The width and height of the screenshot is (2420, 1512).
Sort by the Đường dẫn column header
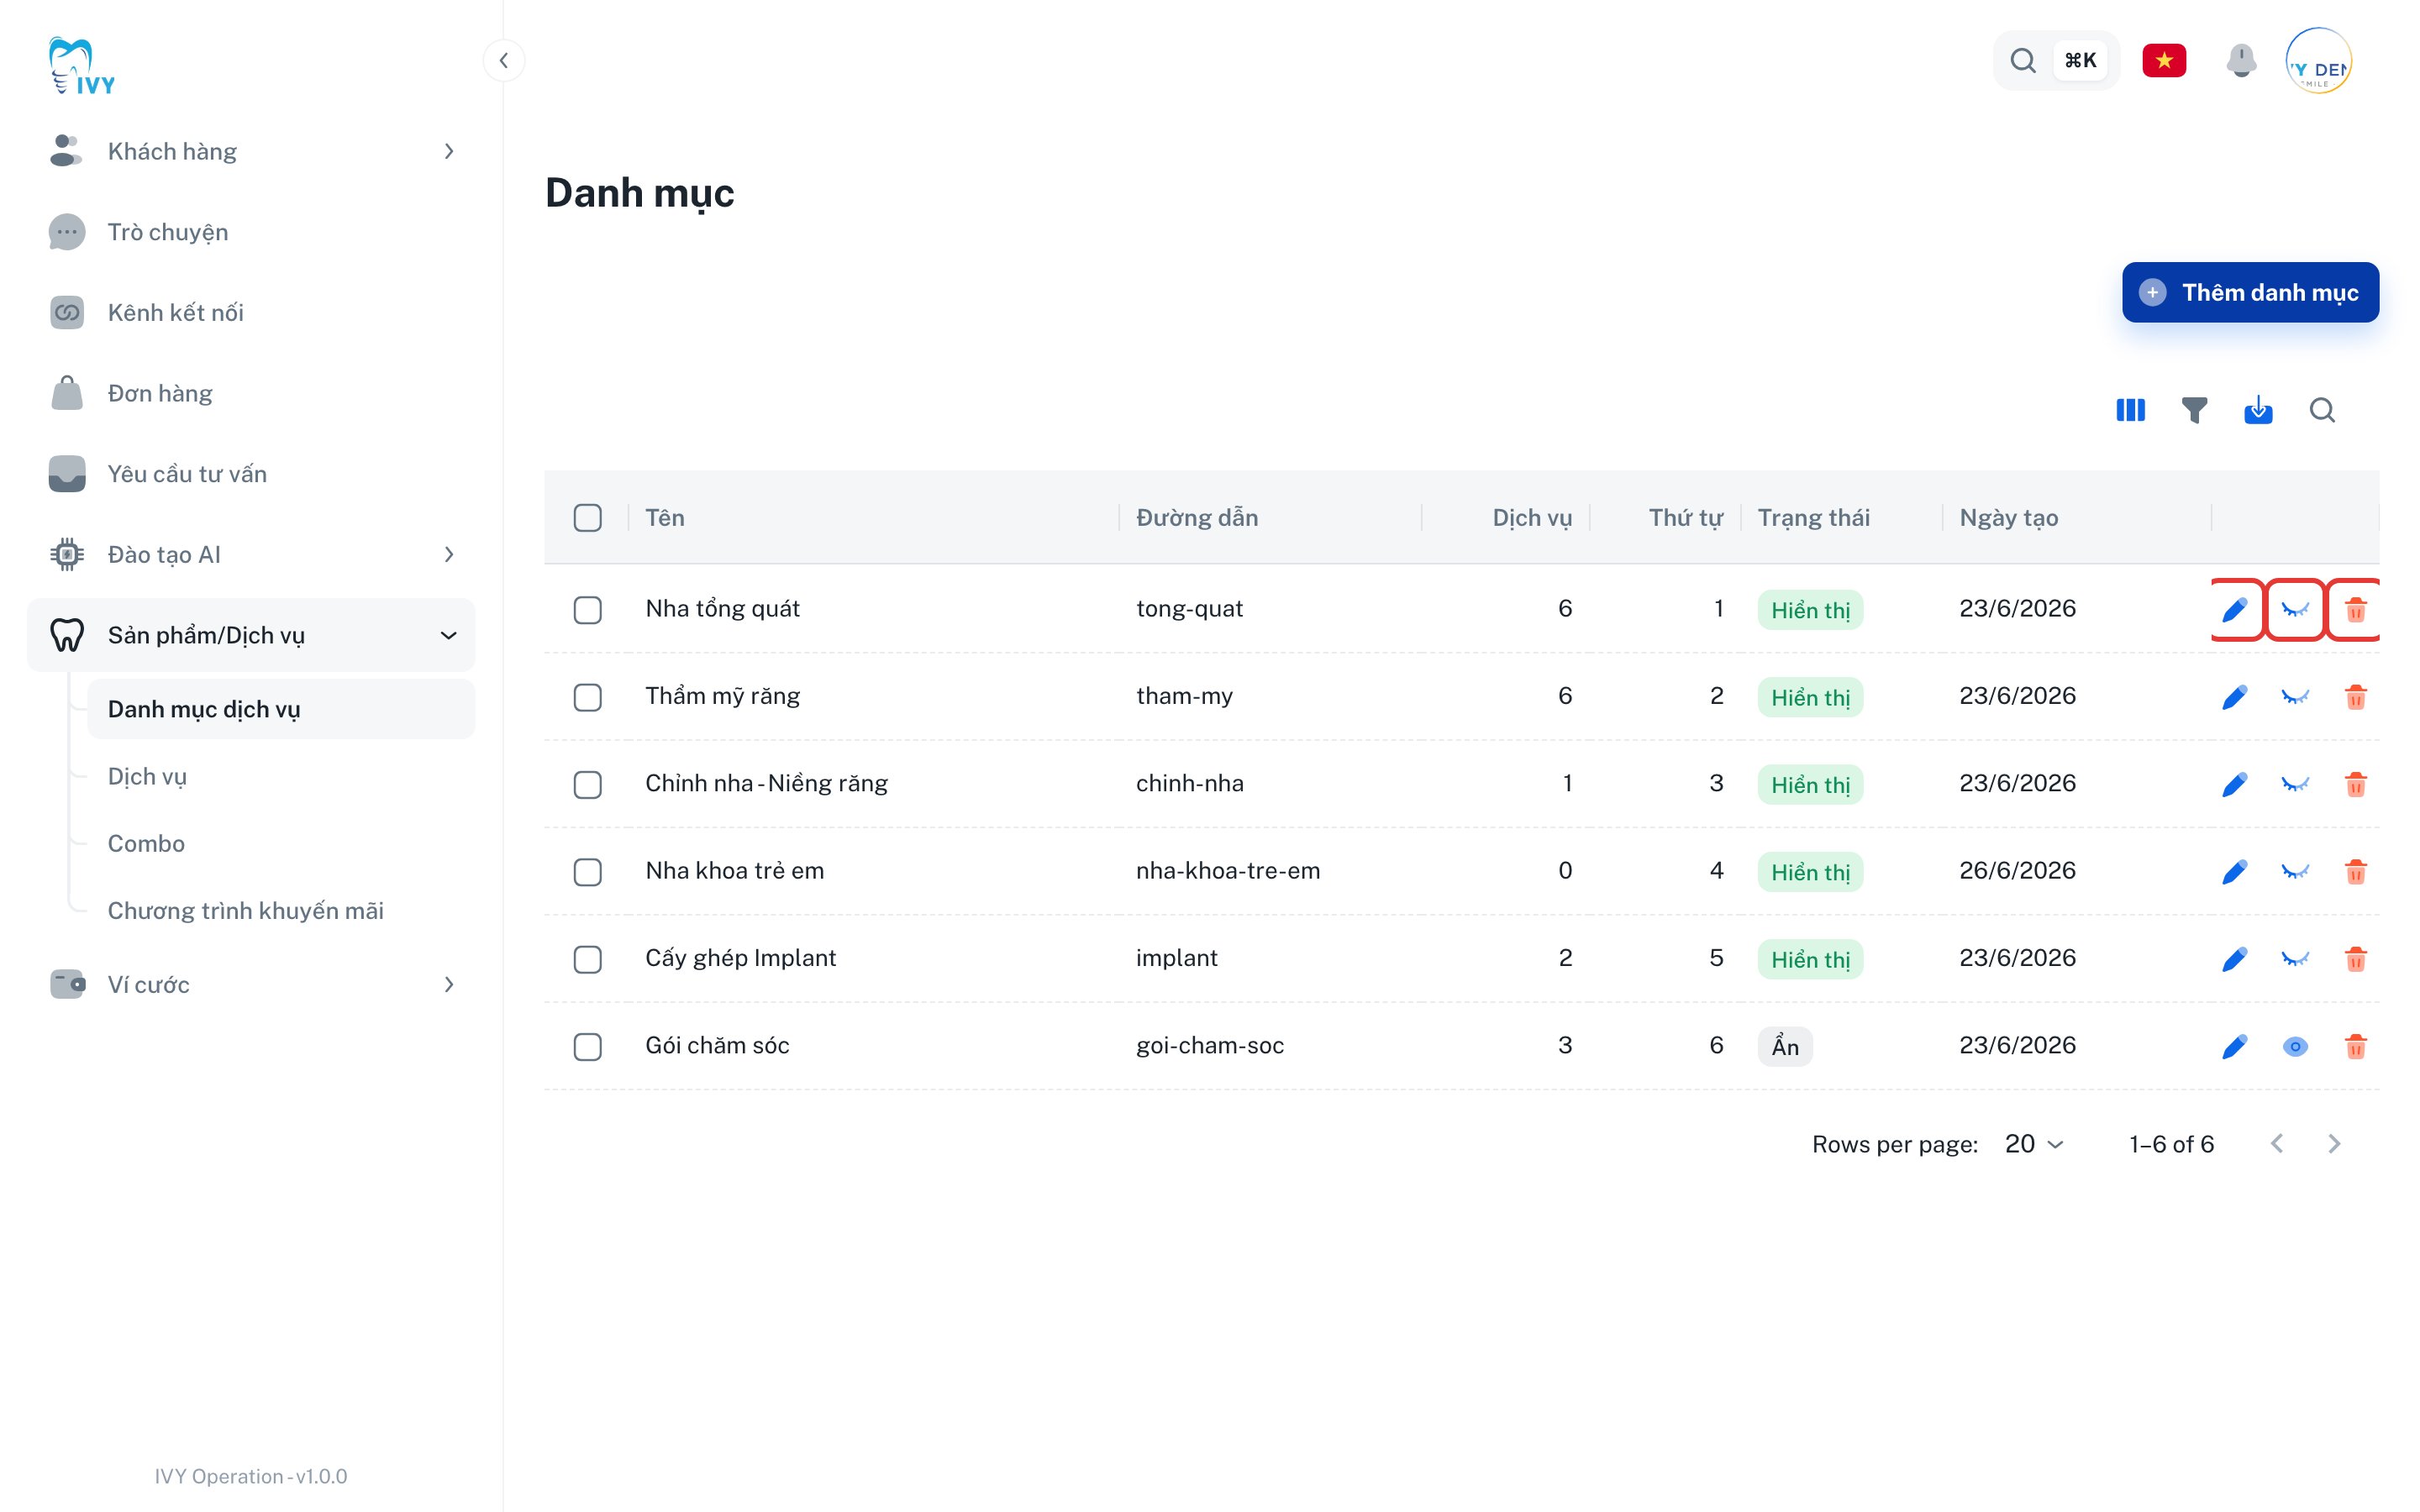pyautogui.click(x=1196, y=518)
